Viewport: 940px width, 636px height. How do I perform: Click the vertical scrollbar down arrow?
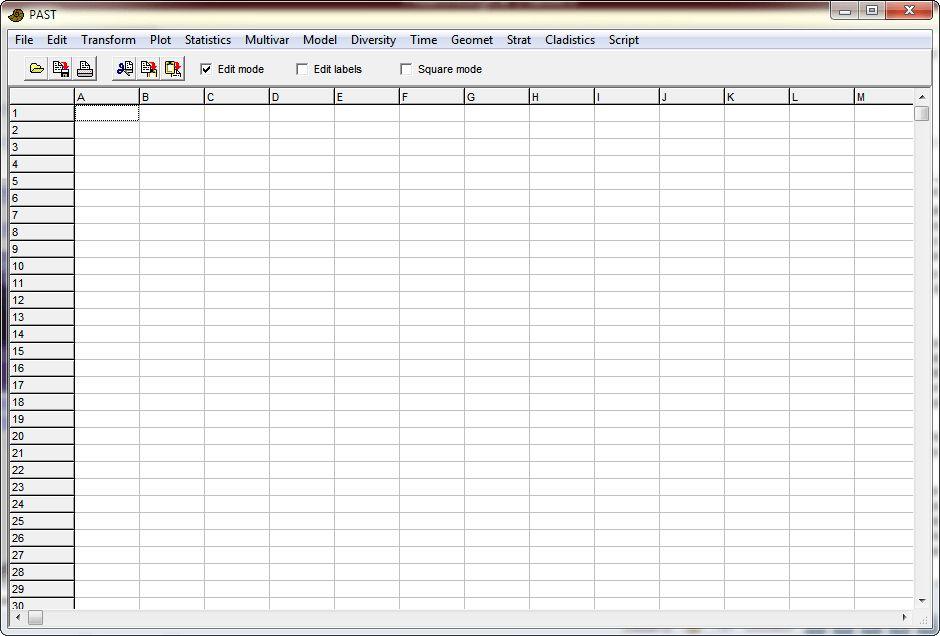(x=922, y=601)
